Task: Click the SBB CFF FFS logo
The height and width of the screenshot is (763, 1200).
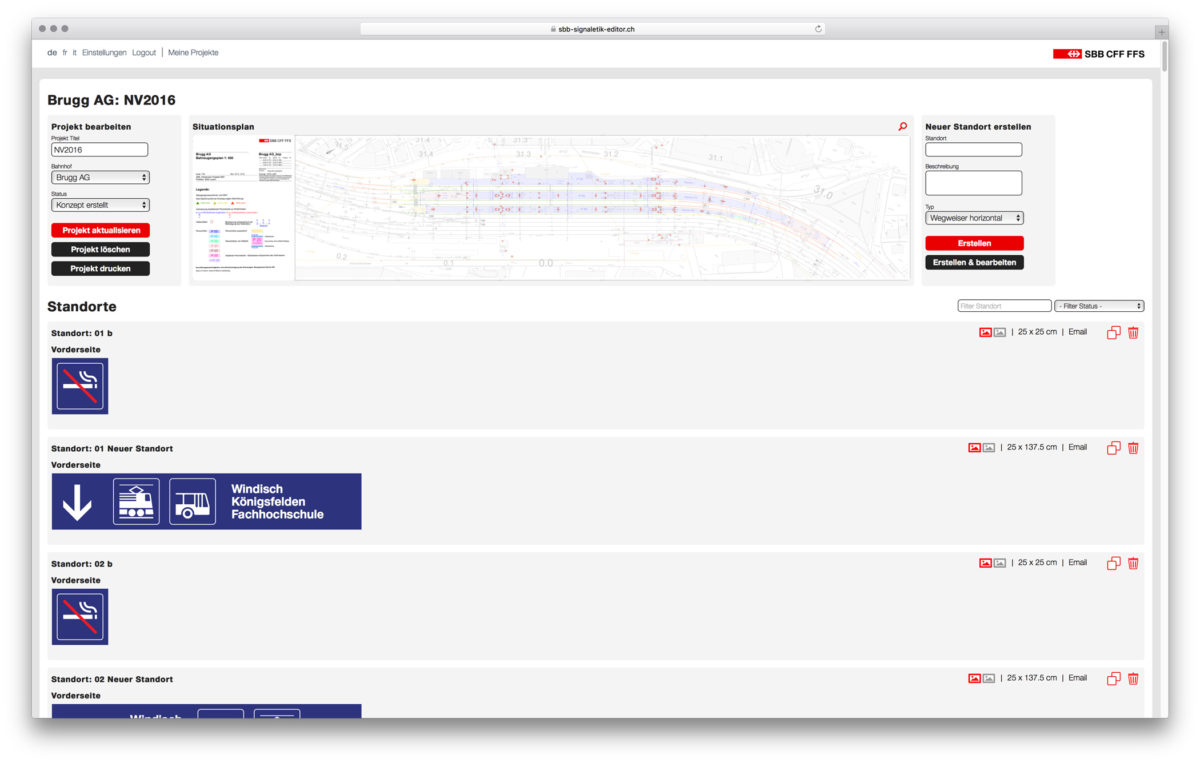Action: pyautogui.click(x=1098, y=54)
